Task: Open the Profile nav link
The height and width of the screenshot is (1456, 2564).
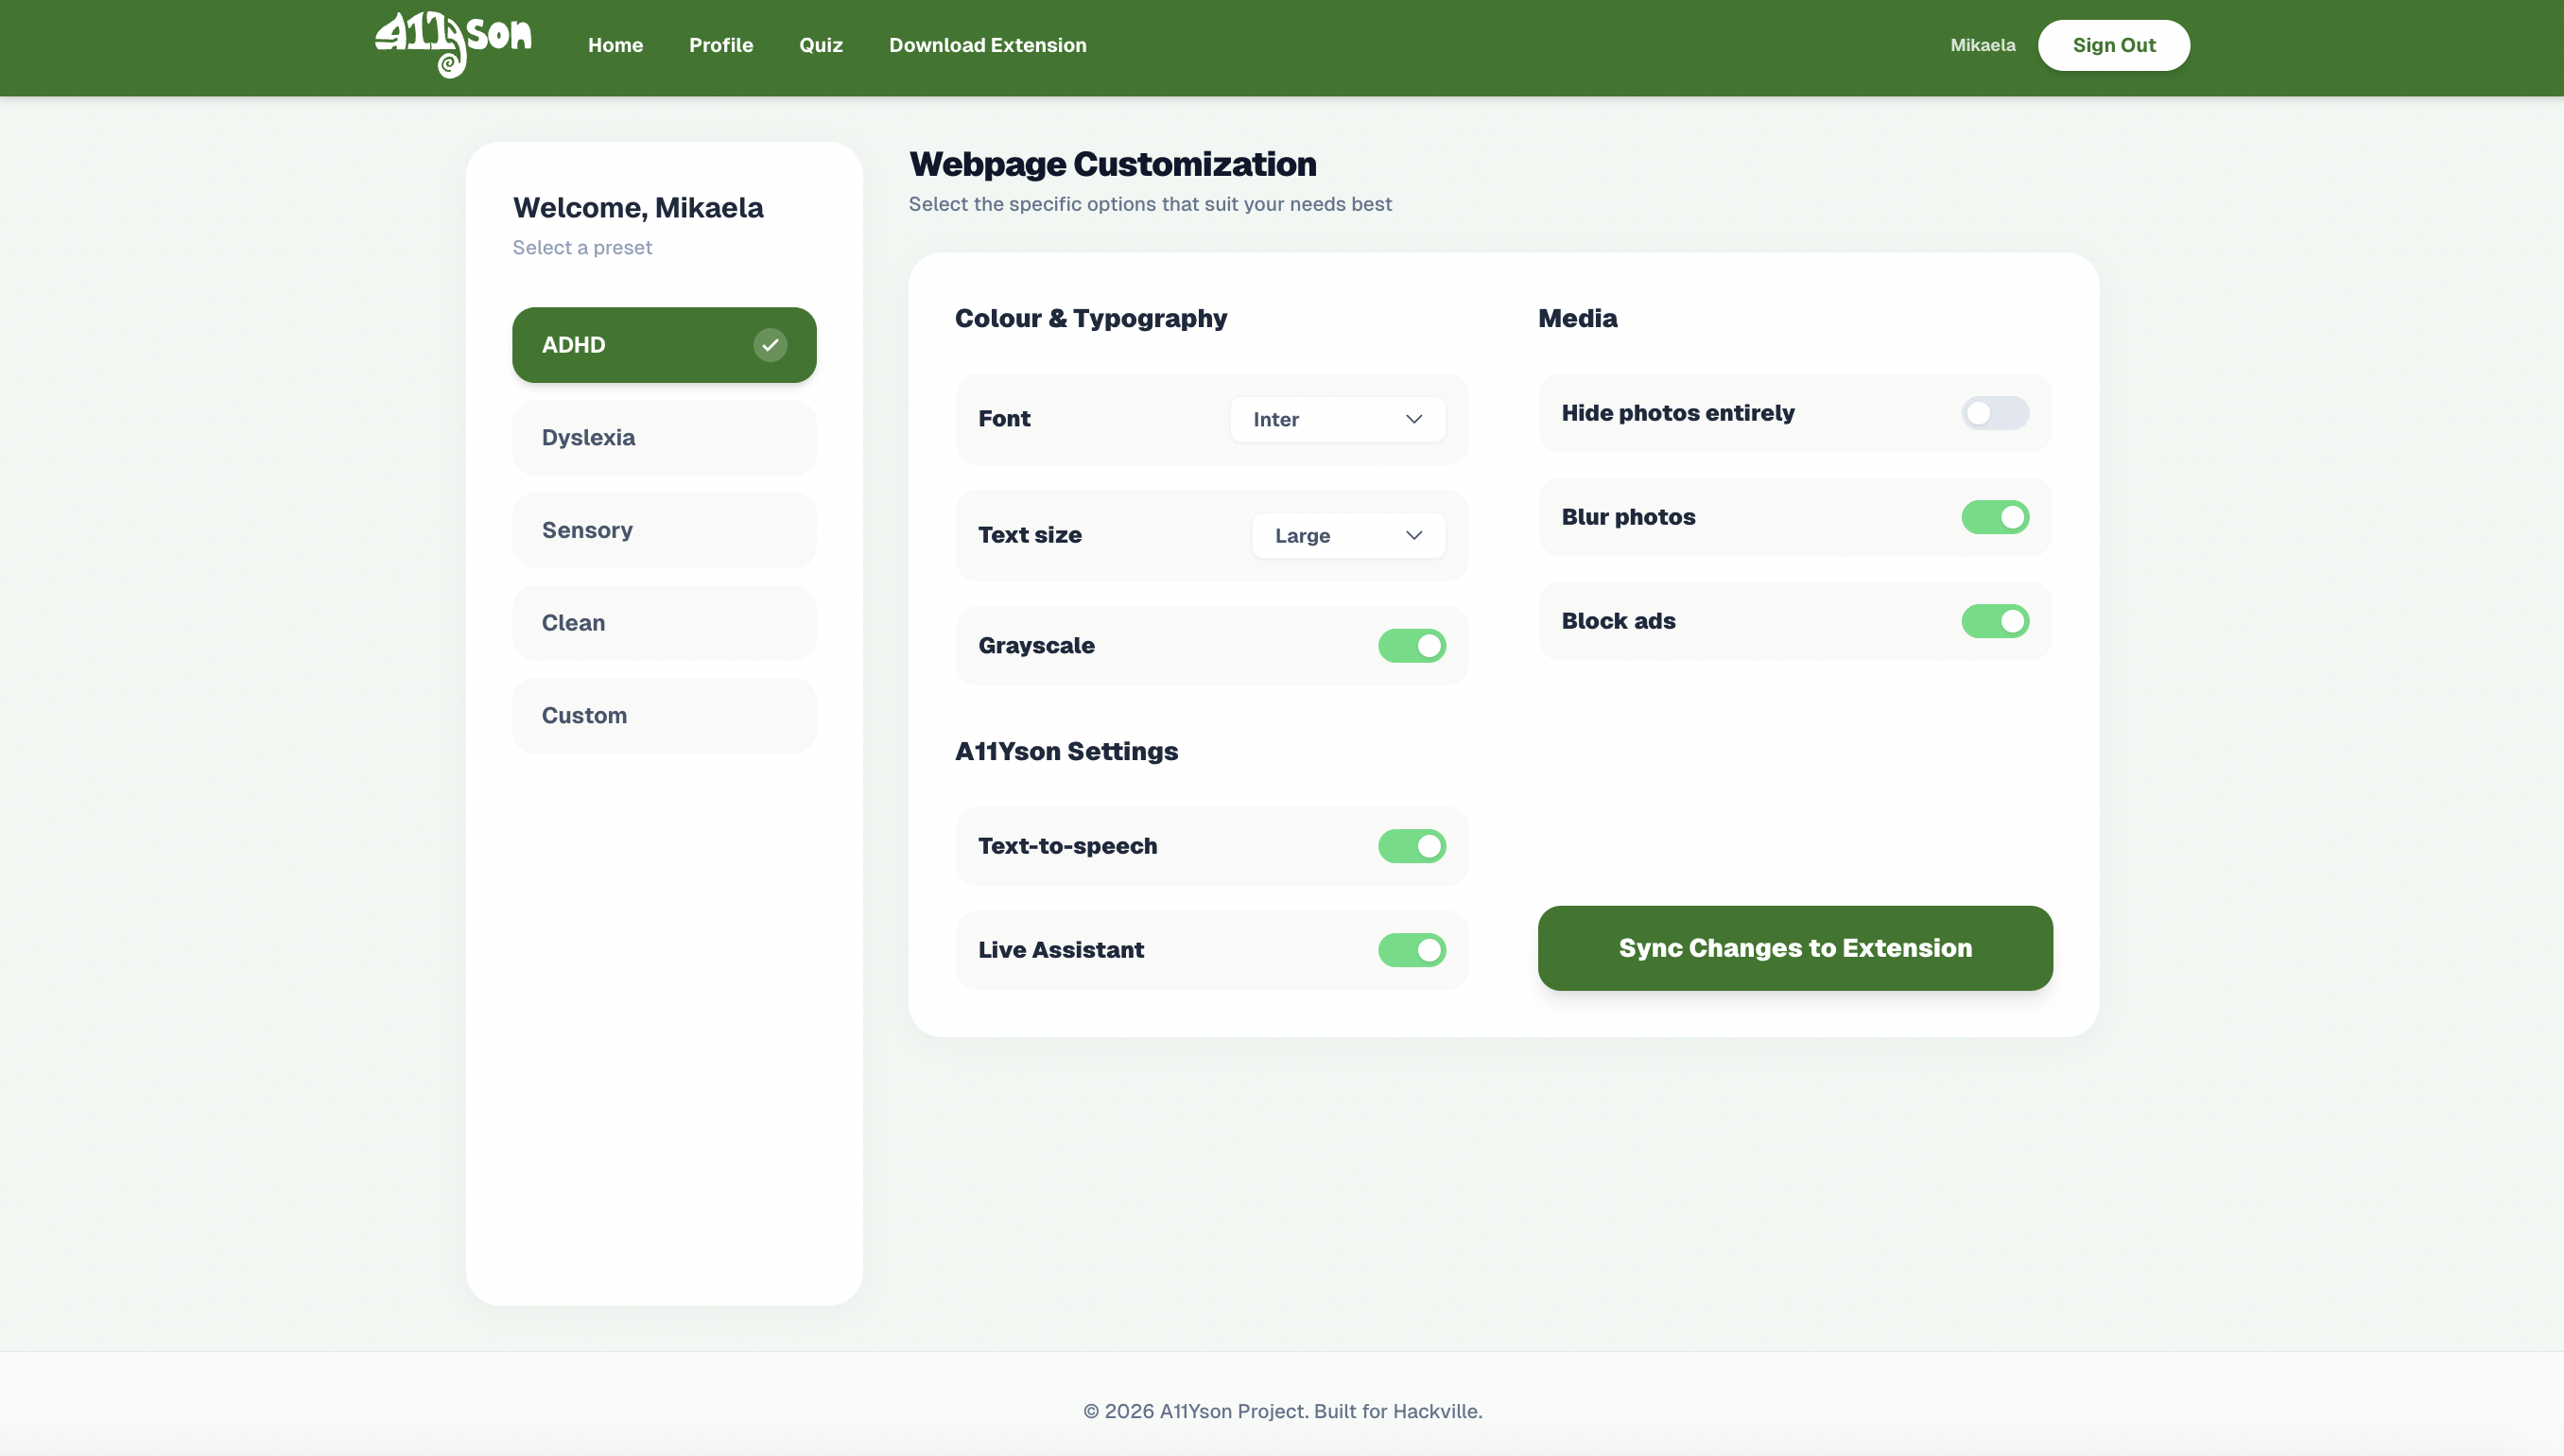Action: pyautogui.click(x=720, y=45)
